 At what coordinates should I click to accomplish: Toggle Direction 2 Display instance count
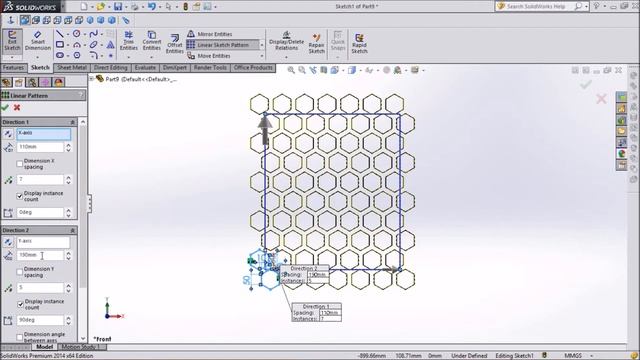[x=20, y=304]
